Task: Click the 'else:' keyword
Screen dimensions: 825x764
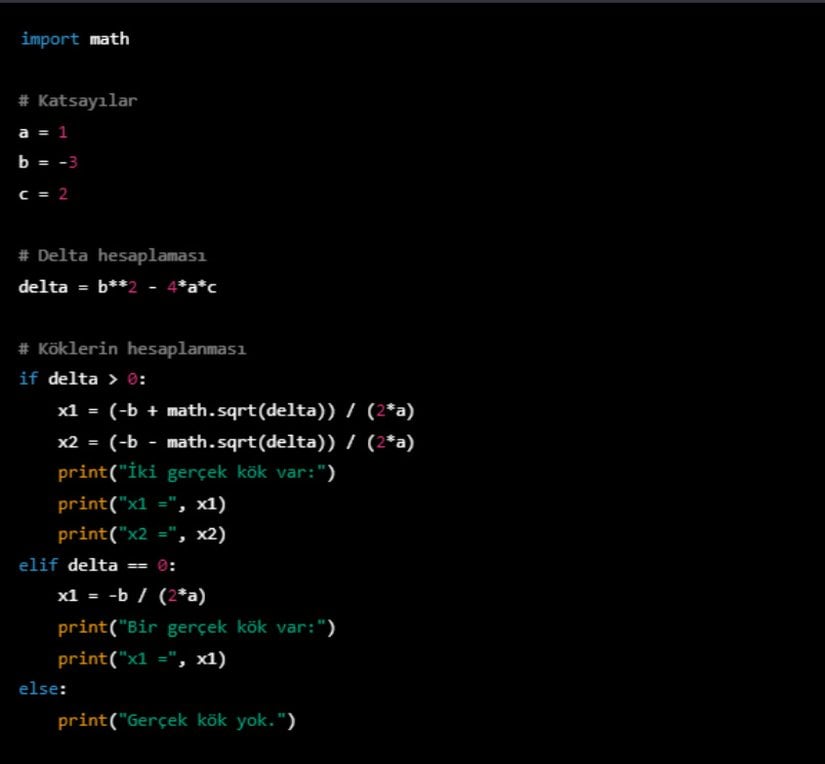Action: pyautogui.click(x=39, y=689)
